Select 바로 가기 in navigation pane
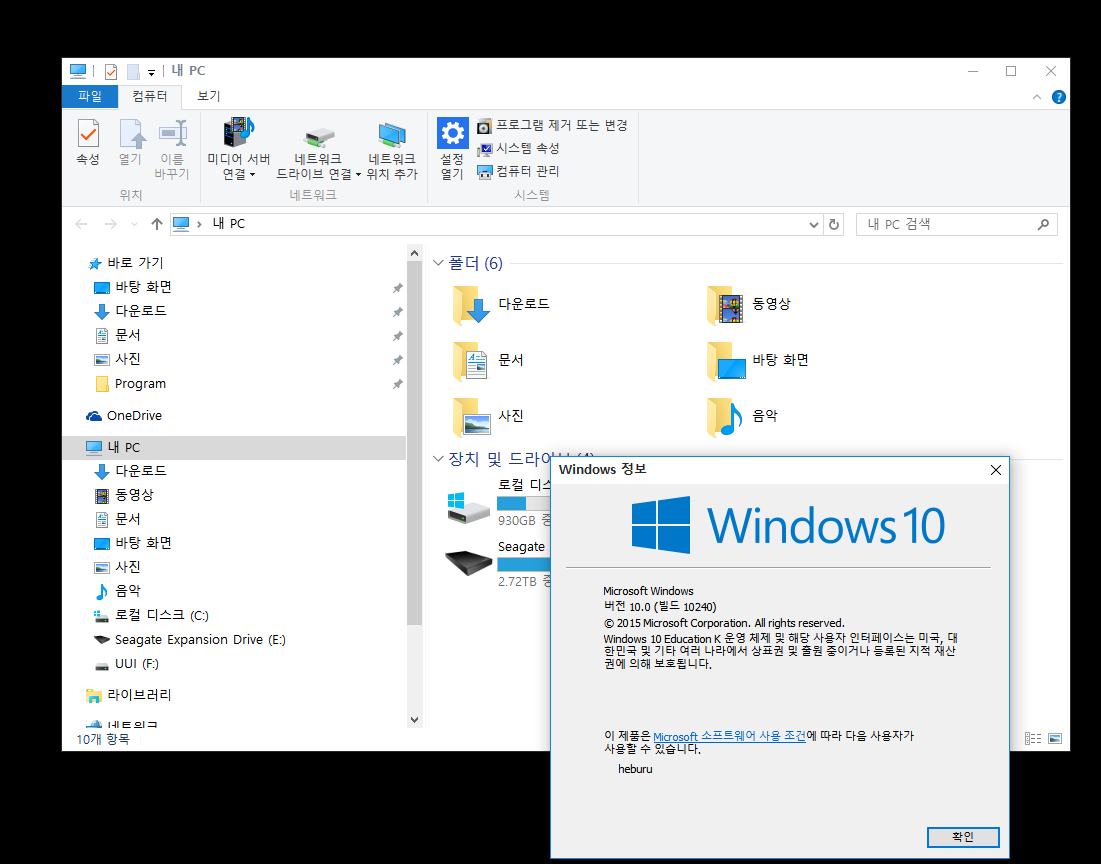This screenshot has height=864, width=1101. [x=126, y=263]
